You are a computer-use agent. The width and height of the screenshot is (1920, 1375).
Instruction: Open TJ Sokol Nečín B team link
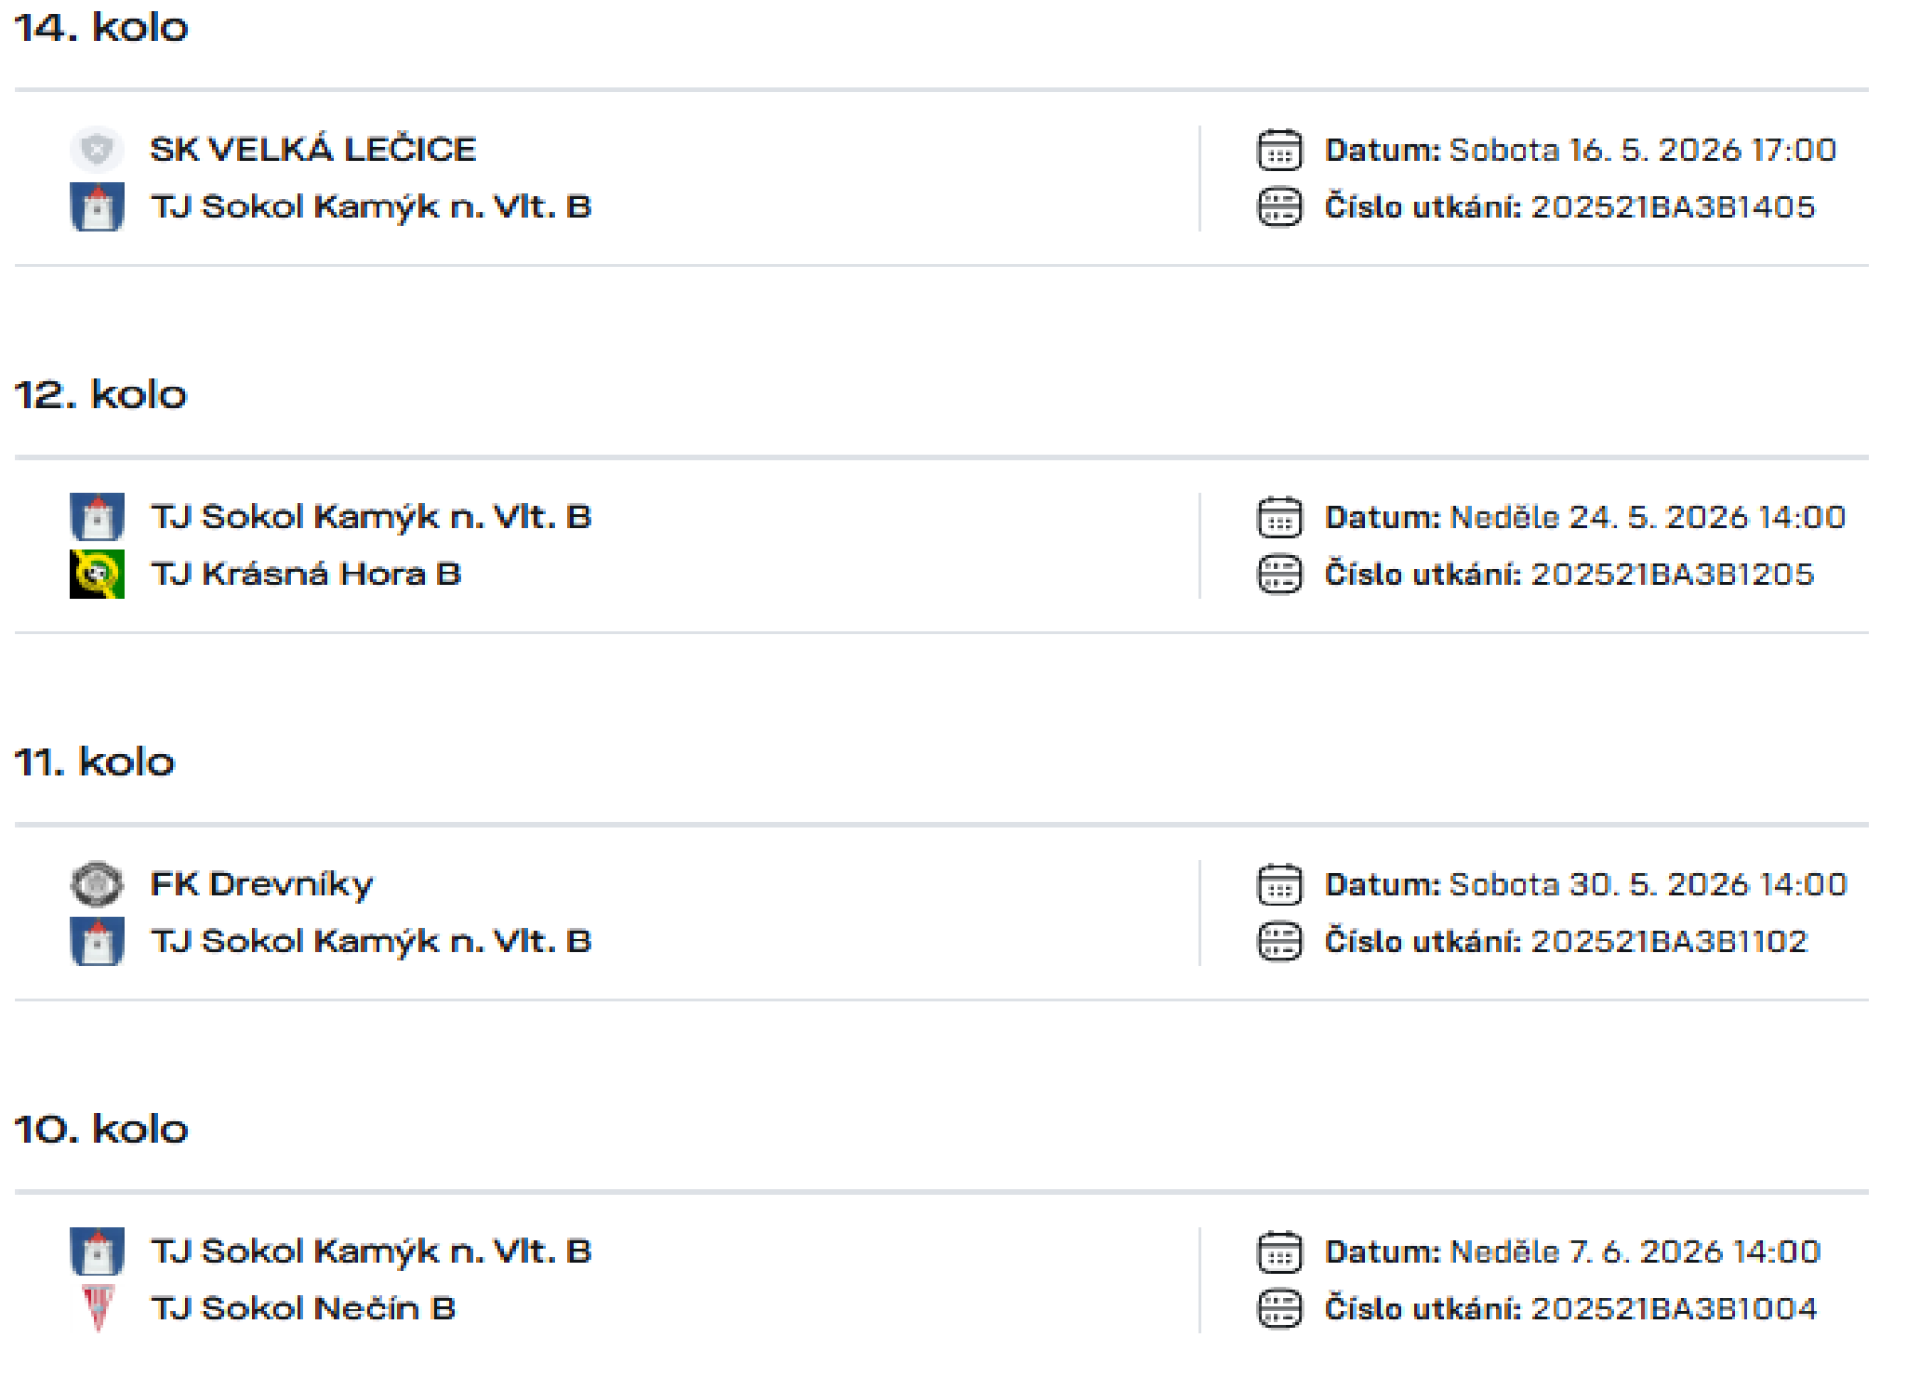click(x=303, y=1308)
